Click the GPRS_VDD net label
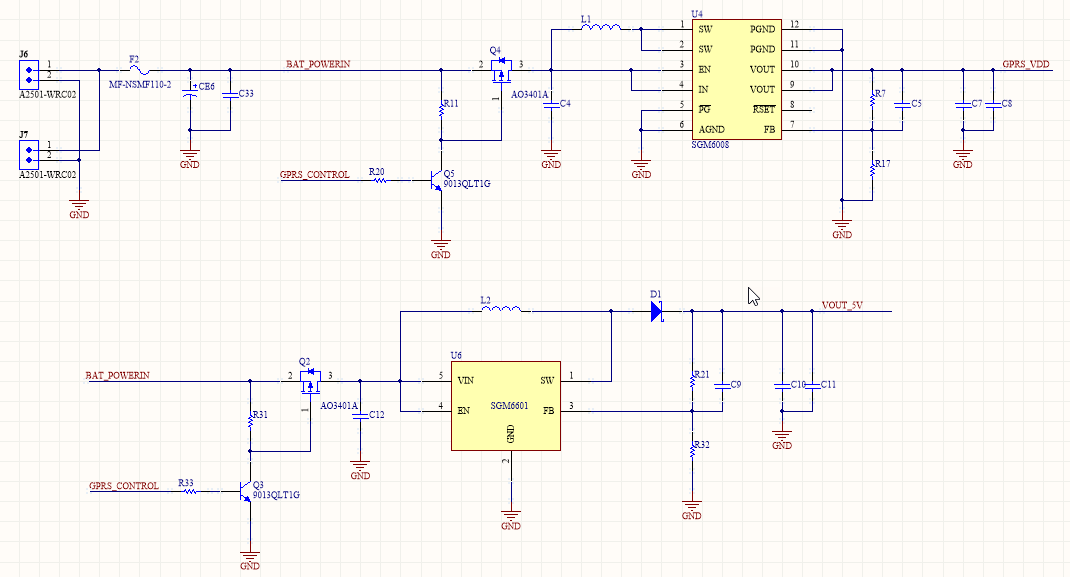The width and height of the screenshot is (1070, 577). pos(1026,64)
